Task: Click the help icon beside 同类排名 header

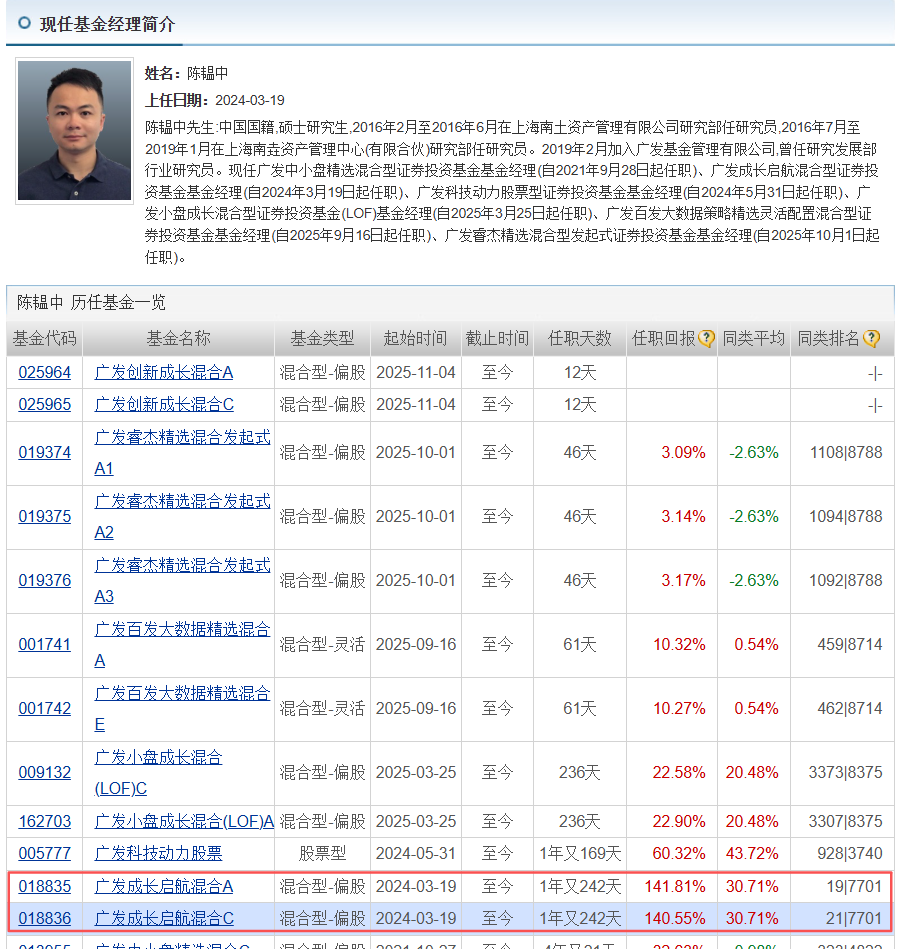Action: [x=871, y=339]
